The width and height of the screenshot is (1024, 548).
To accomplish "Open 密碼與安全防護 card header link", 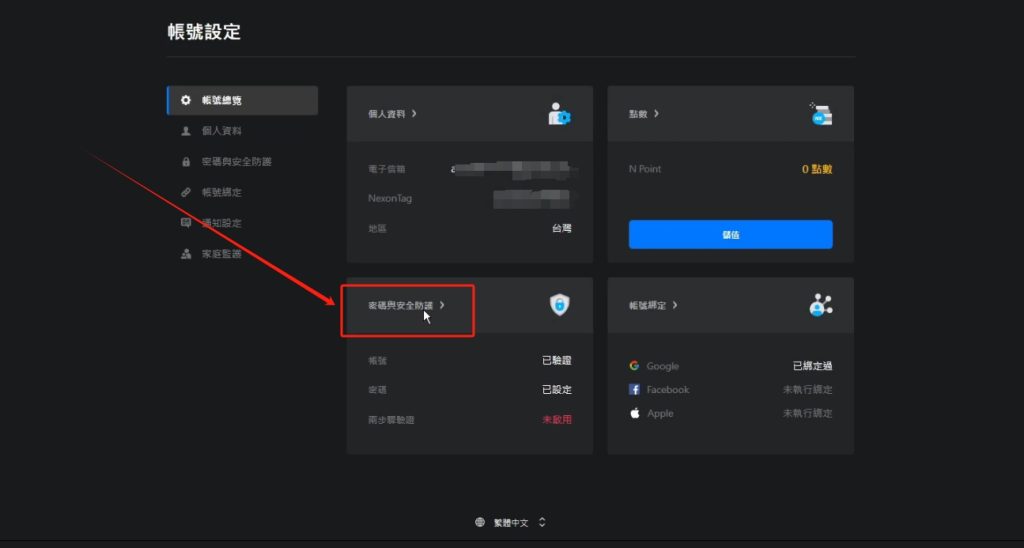I will pos(406,305).
